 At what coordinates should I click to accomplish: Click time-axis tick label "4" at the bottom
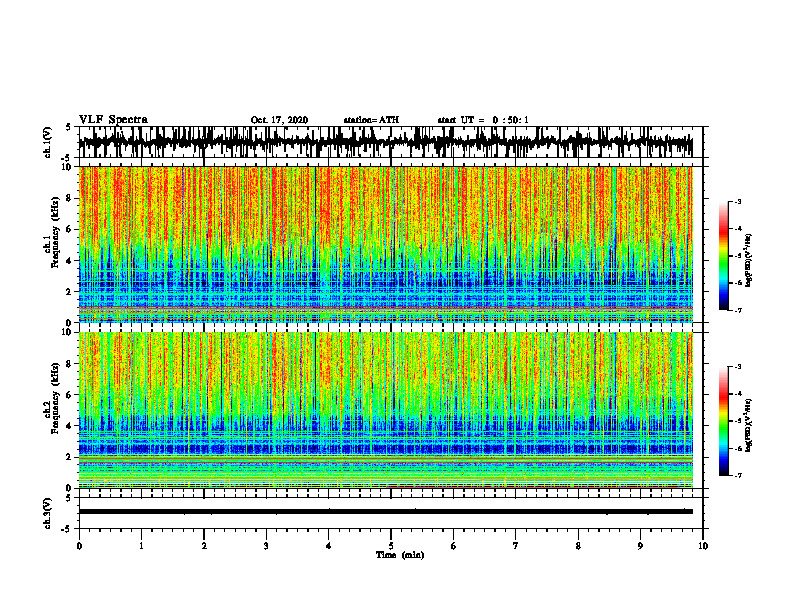(329, 546)
